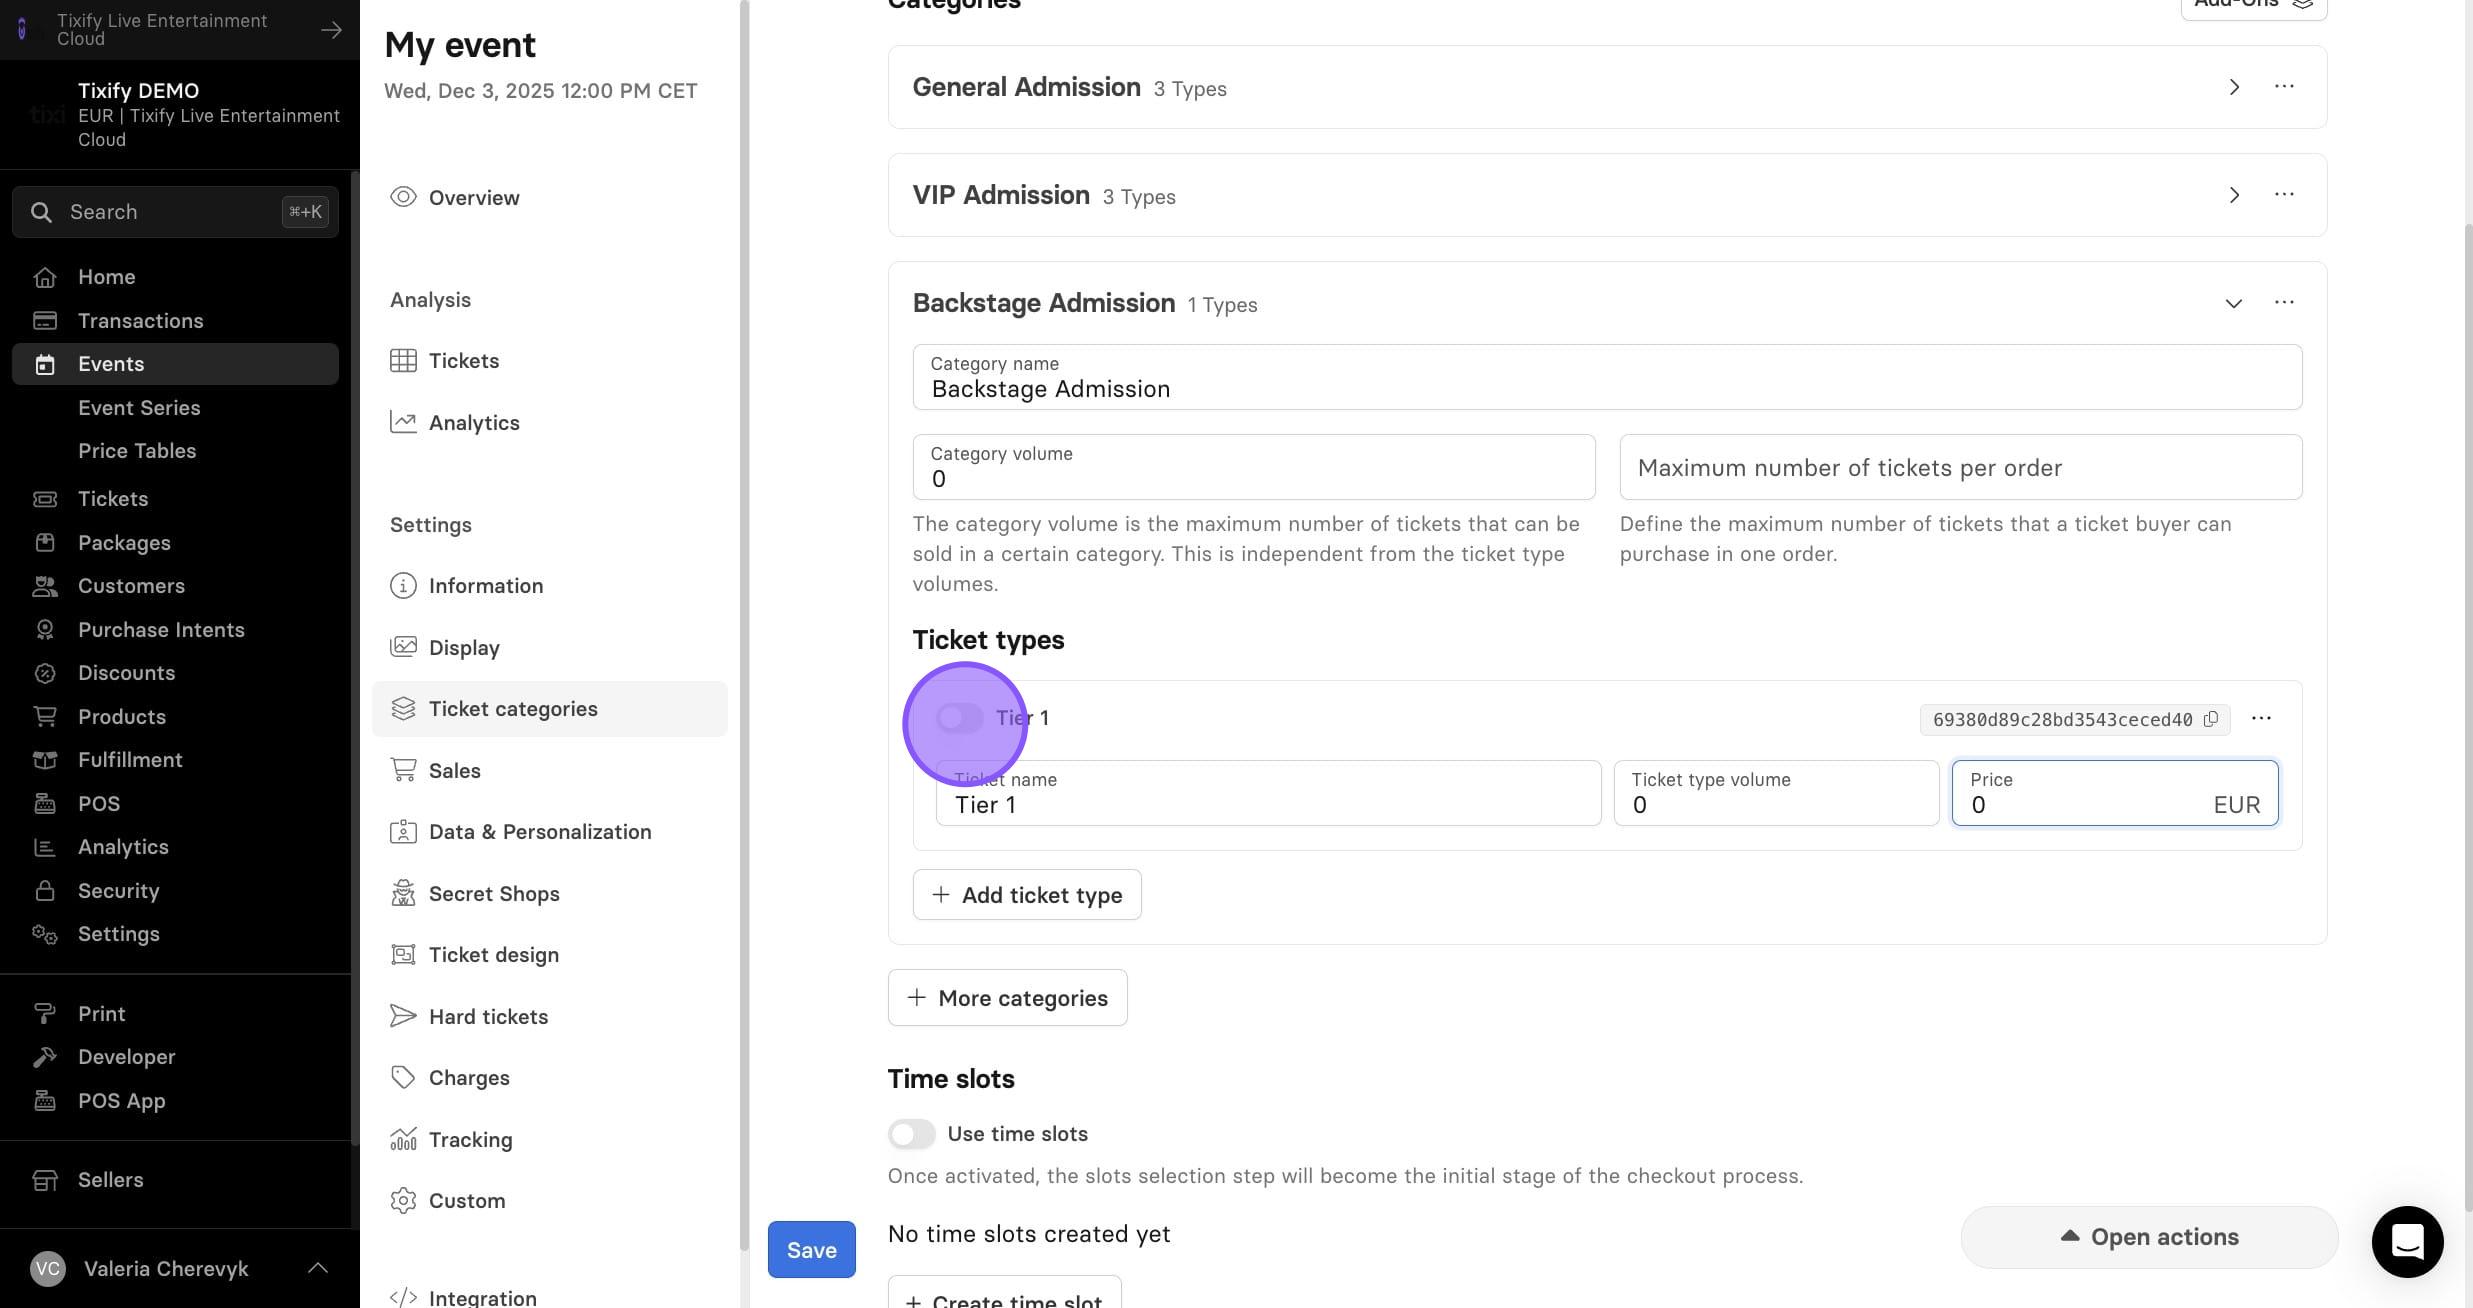Click the Transactions card icon

click(44, 321)
